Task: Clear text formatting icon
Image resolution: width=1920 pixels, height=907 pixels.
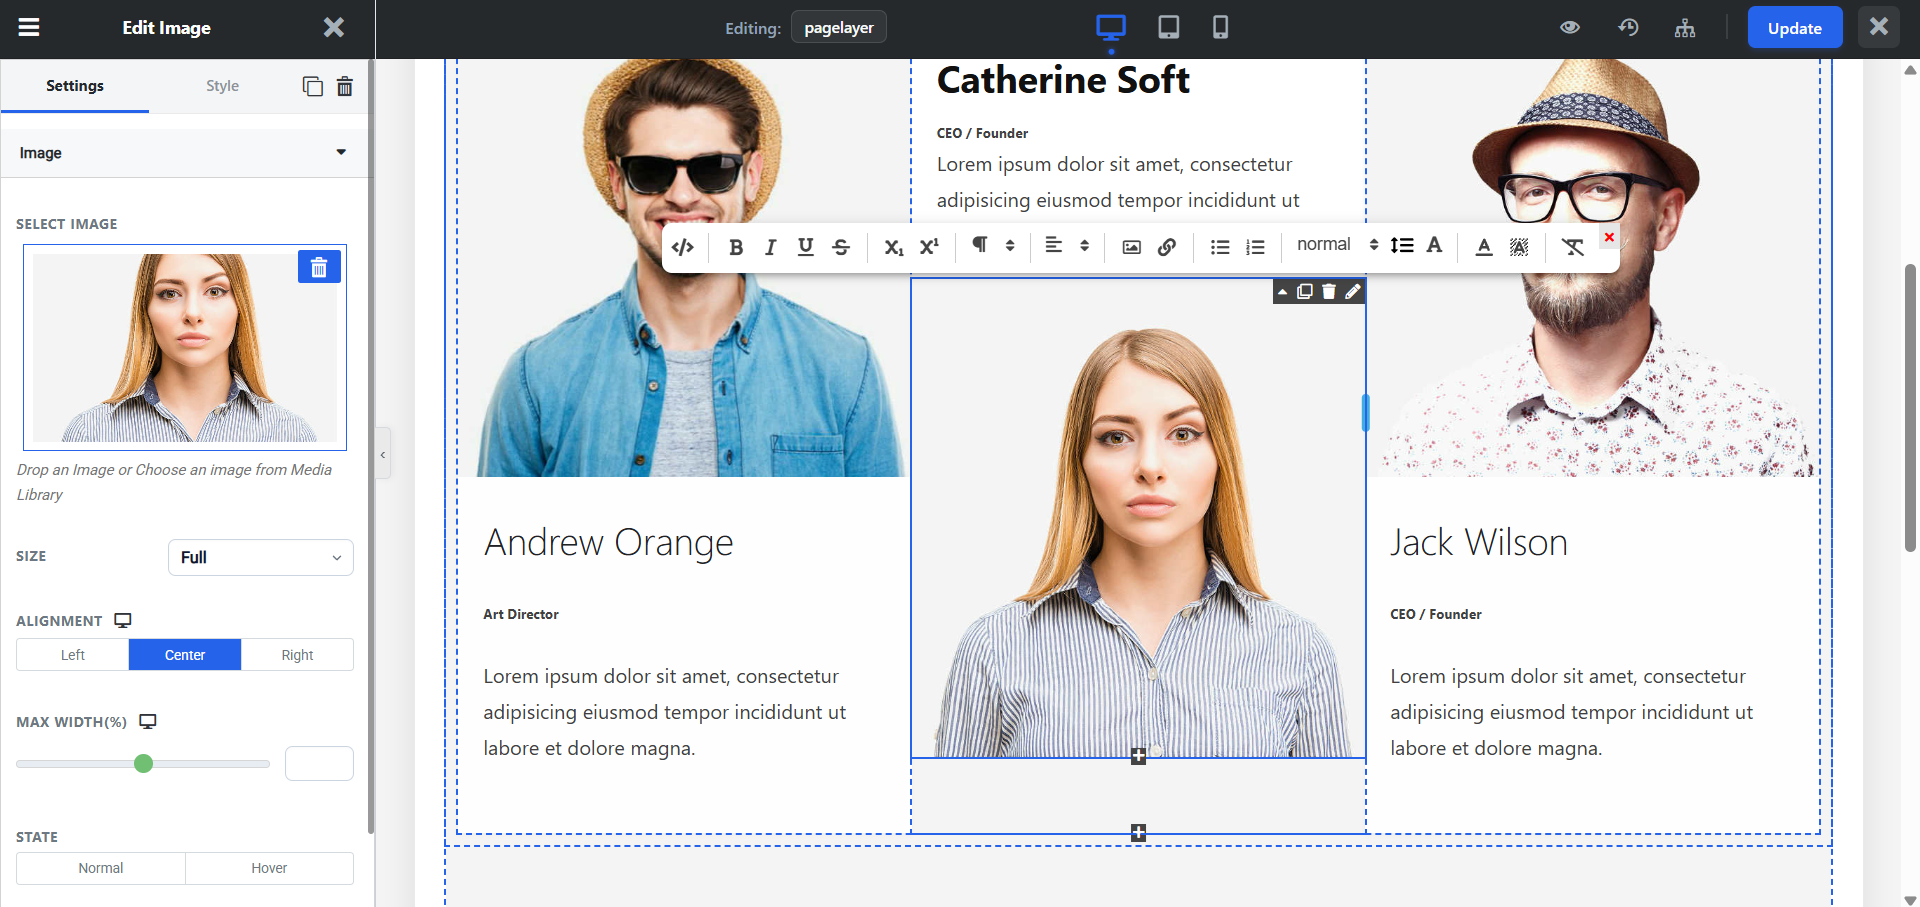Action: [x=1573, y=247]
